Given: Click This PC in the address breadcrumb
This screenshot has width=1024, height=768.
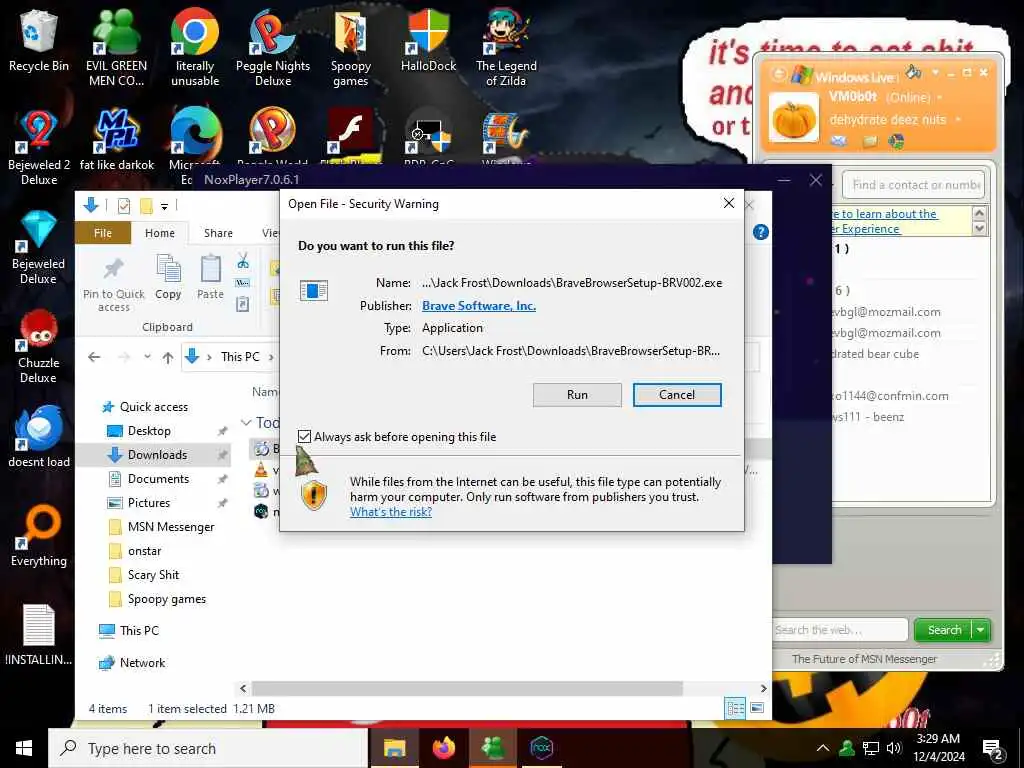Looking at the screenshot, I should [240, 357].
